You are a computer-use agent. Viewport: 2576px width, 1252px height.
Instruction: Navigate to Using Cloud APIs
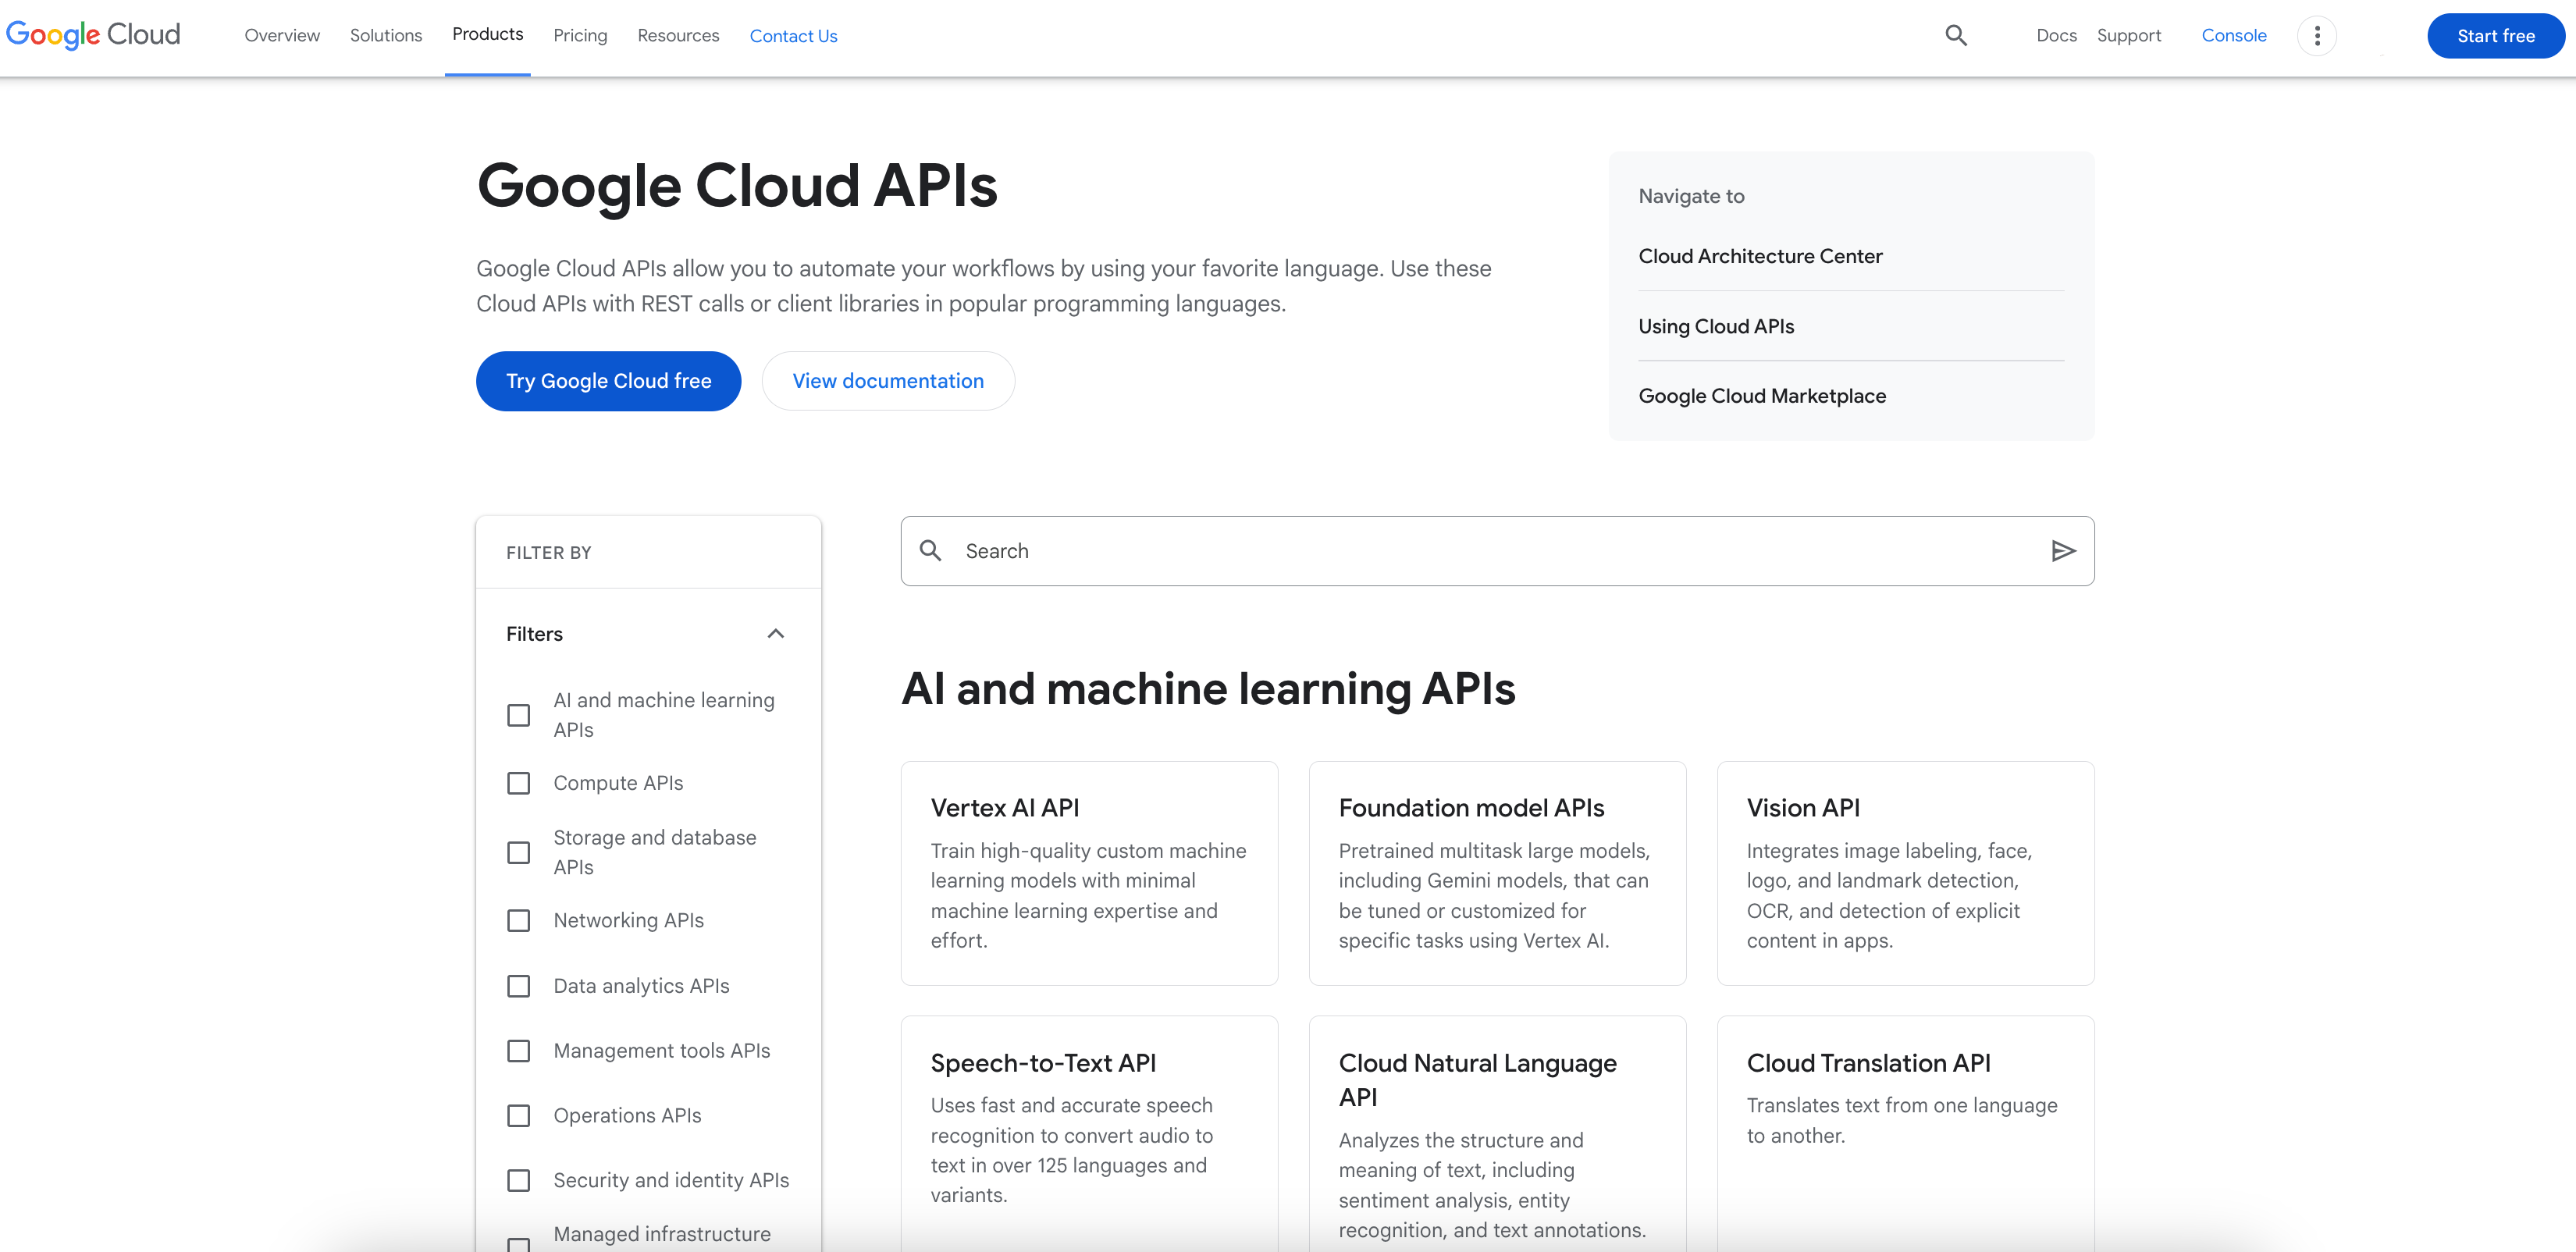1716,326
